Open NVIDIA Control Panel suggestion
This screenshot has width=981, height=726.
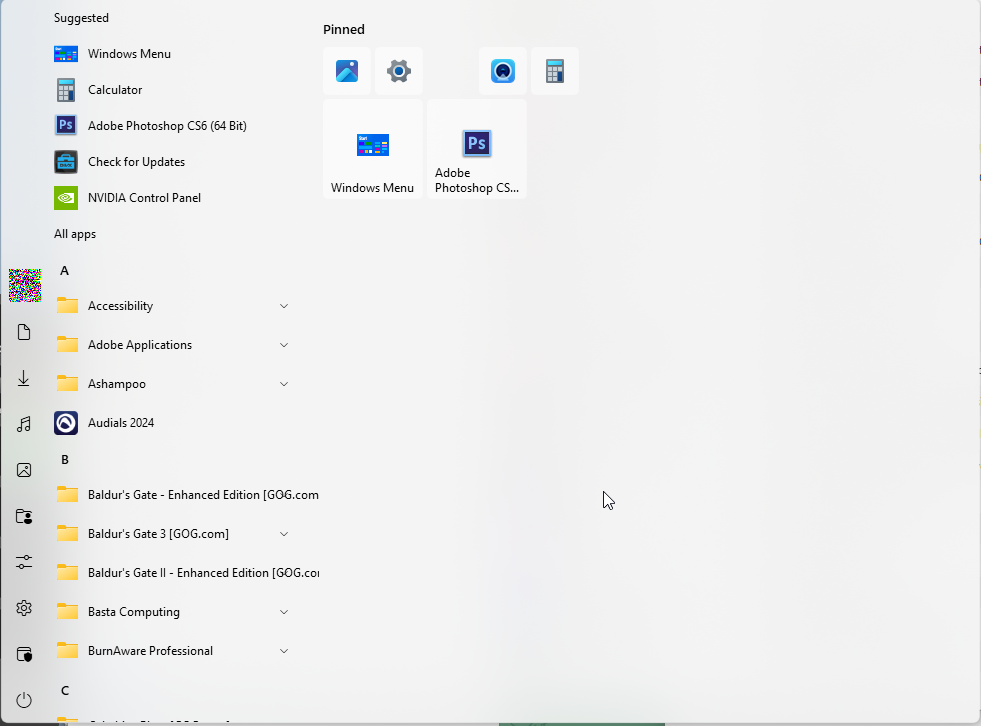128,198
